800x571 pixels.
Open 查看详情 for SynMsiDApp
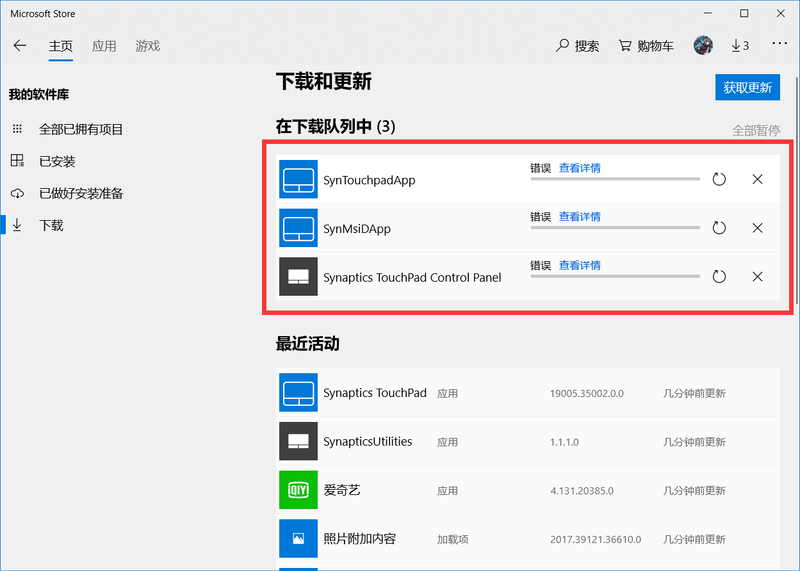tap(580, 216)
